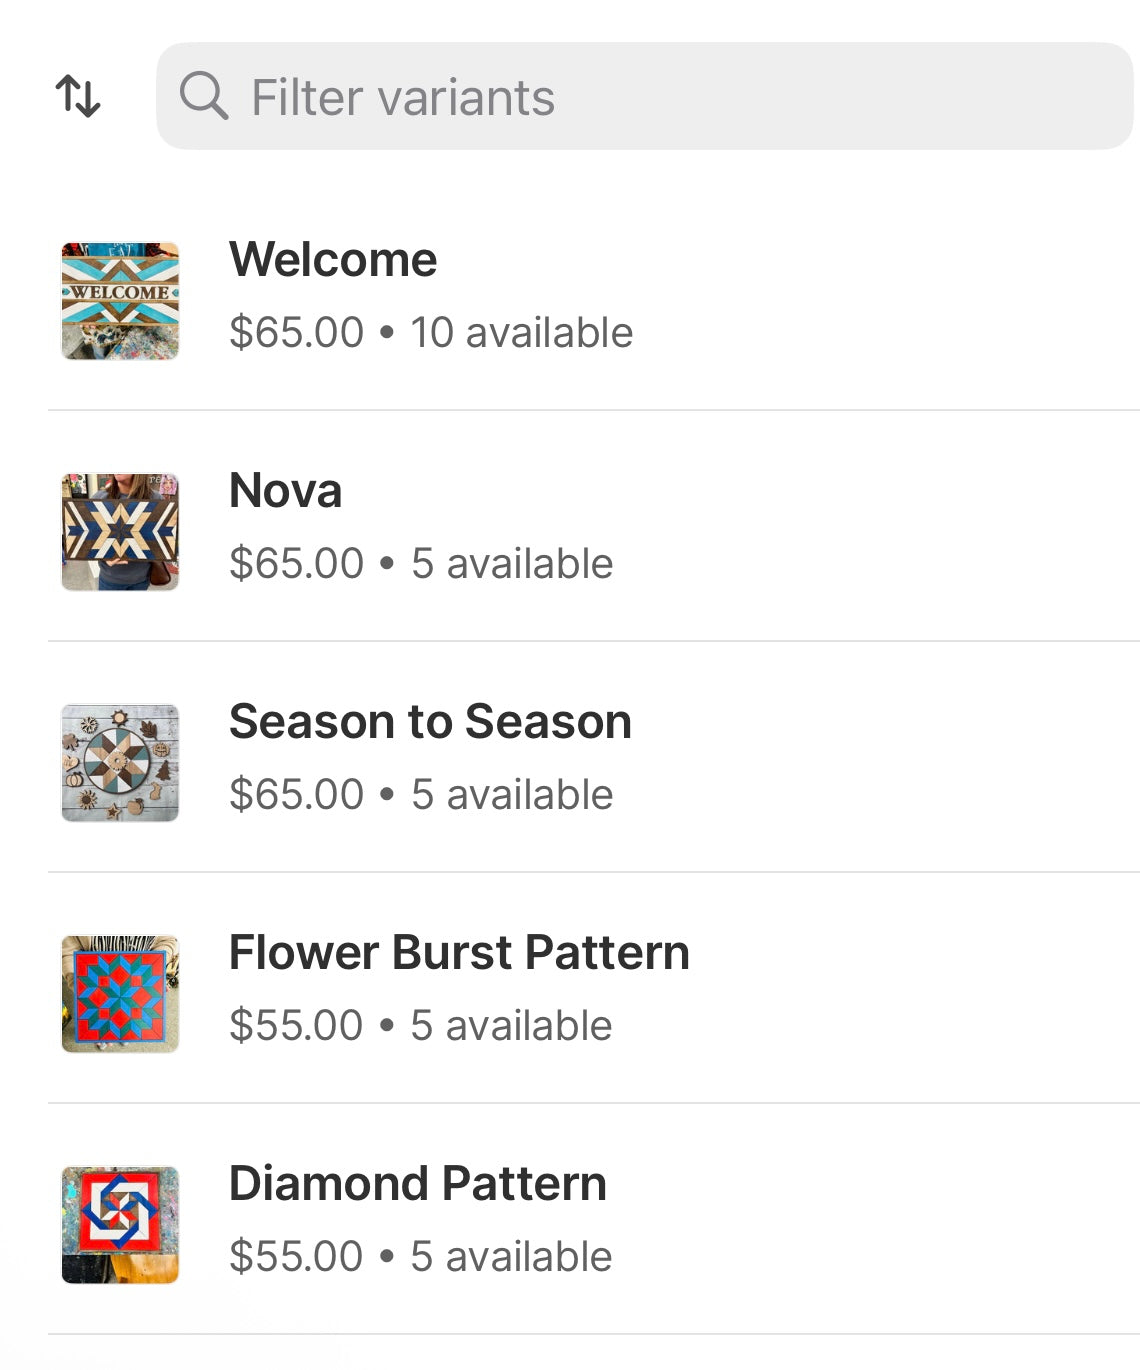Click Nova's '5 available' stock label
The width and height of the screenshot is (1140, 1370).
(512, 564)
